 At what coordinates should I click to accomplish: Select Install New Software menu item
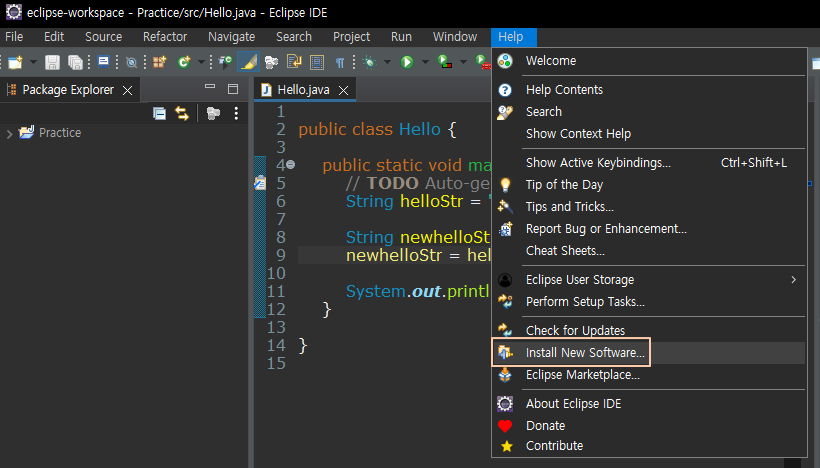tap(585, 353)
